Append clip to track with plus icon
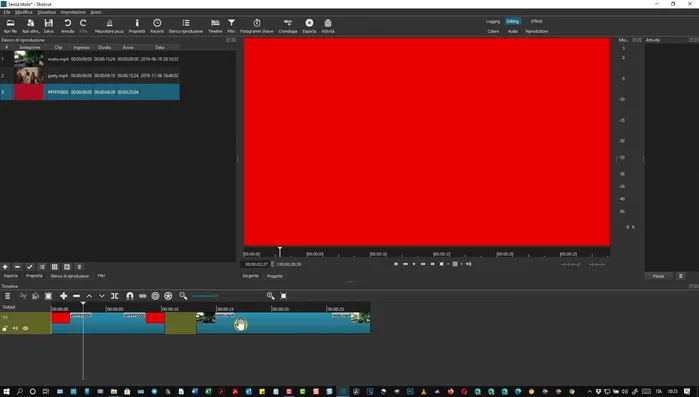 coord(63,296)
